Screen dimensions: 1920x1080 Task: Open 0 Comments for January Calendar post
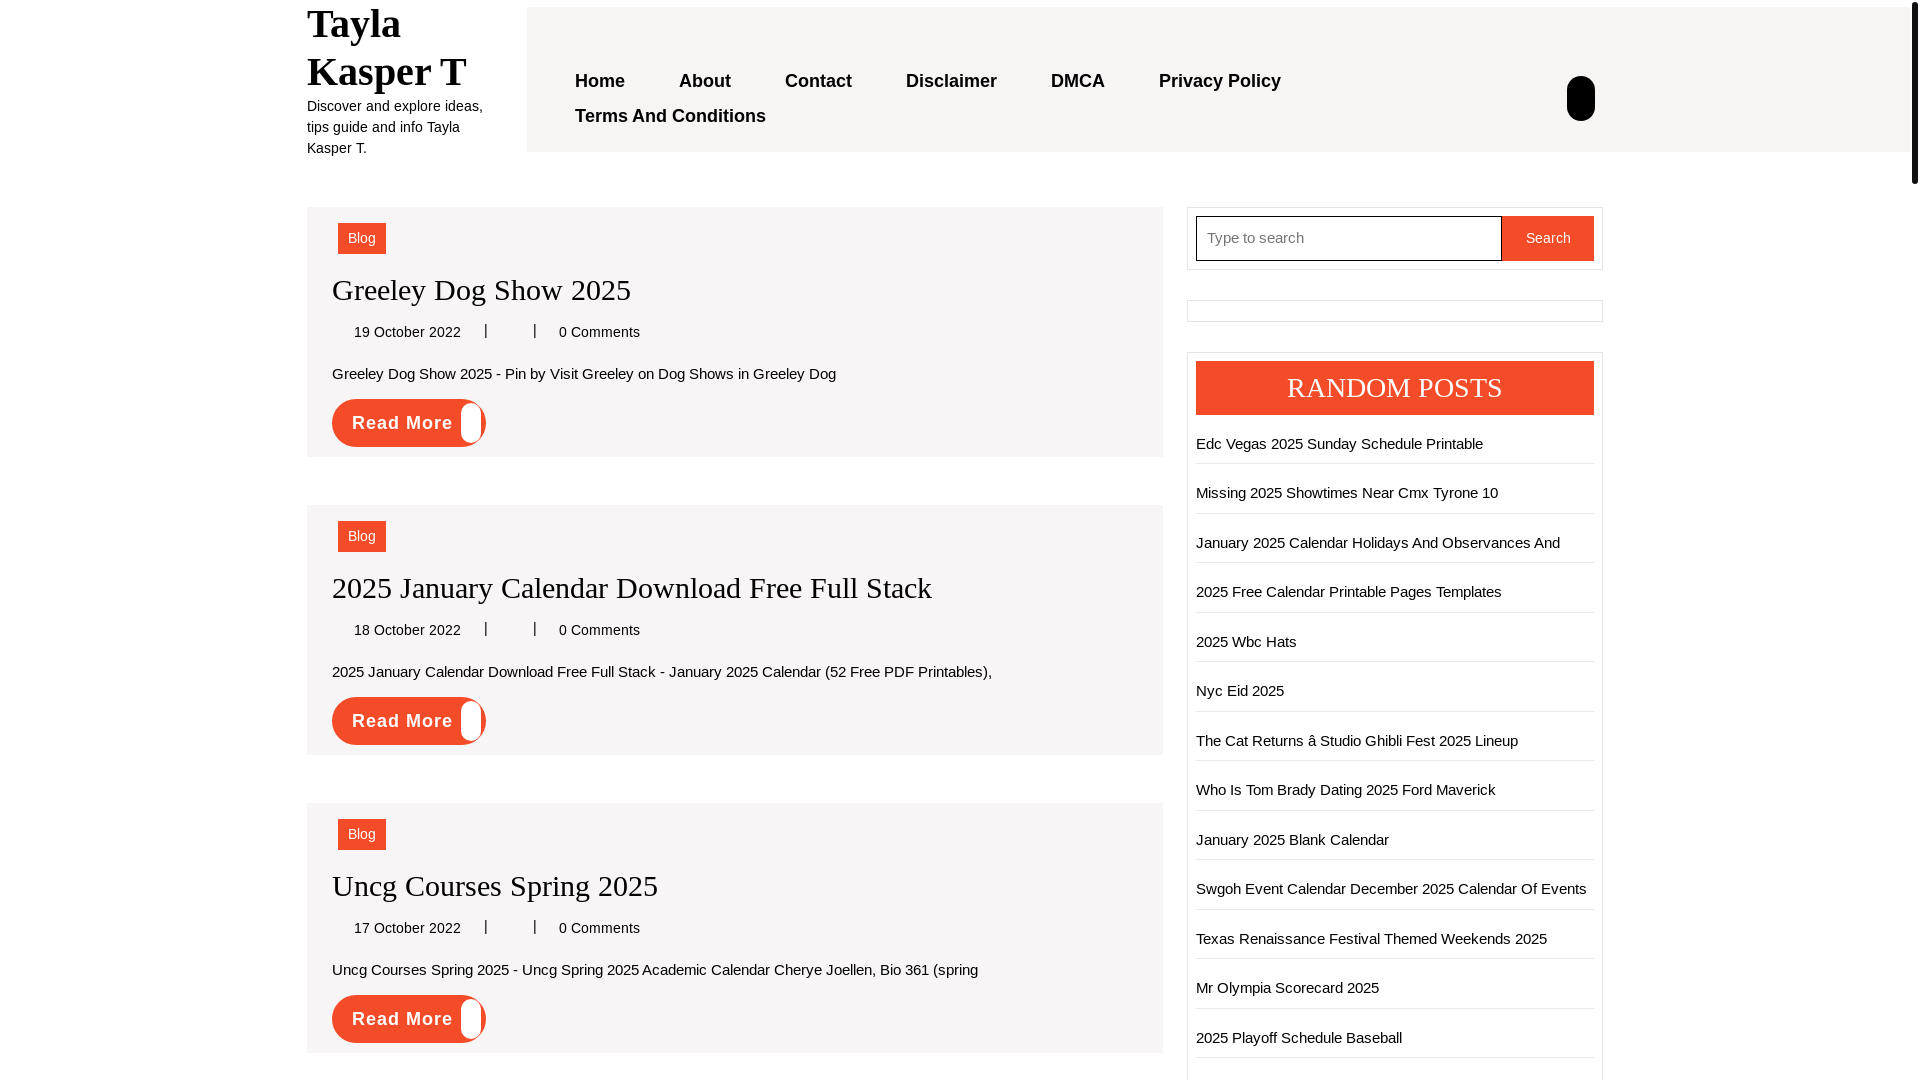599,630
